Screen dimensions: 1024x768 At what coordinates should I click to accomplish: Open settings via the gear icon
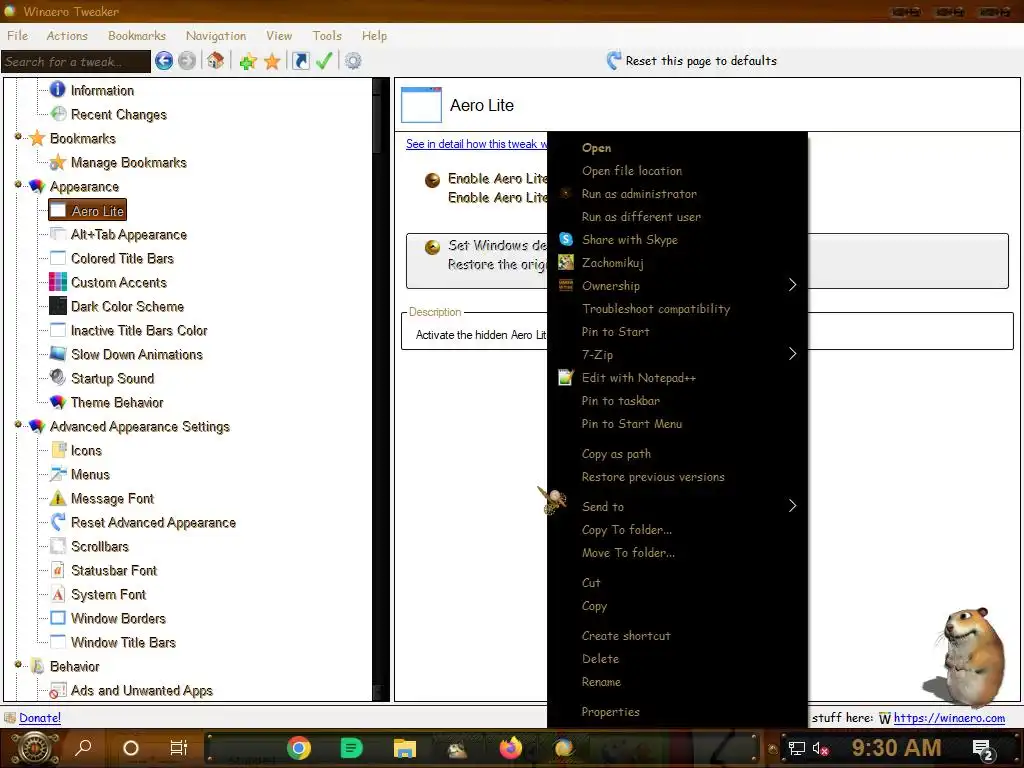coord(353,61)
